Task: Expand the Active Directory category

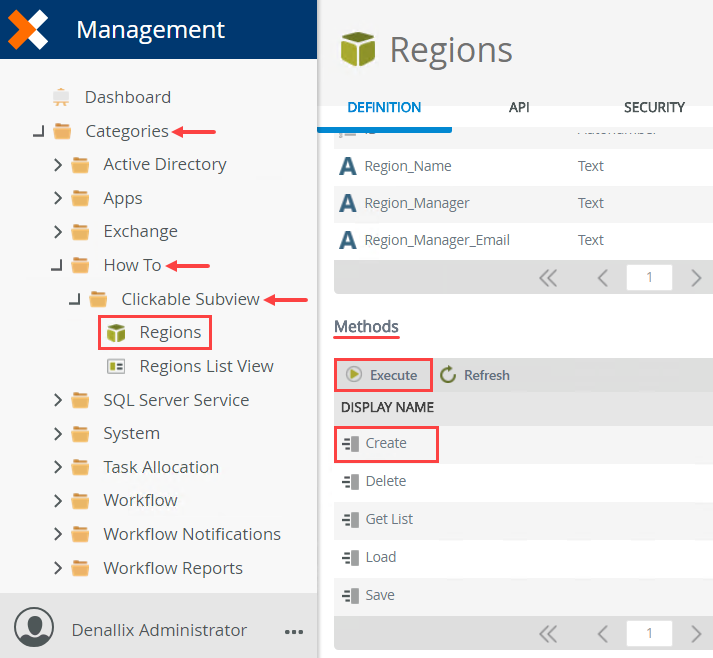Action: [x=58, y=165]
